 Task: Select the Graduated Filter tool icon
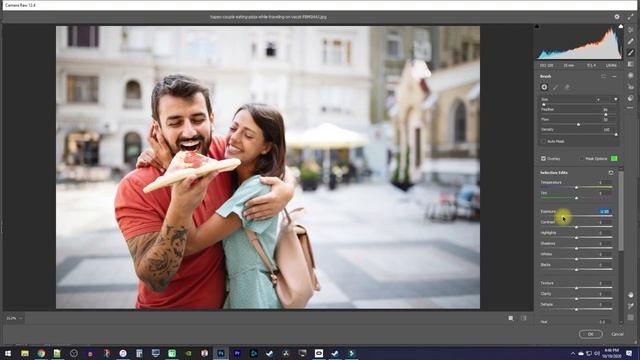631,64
